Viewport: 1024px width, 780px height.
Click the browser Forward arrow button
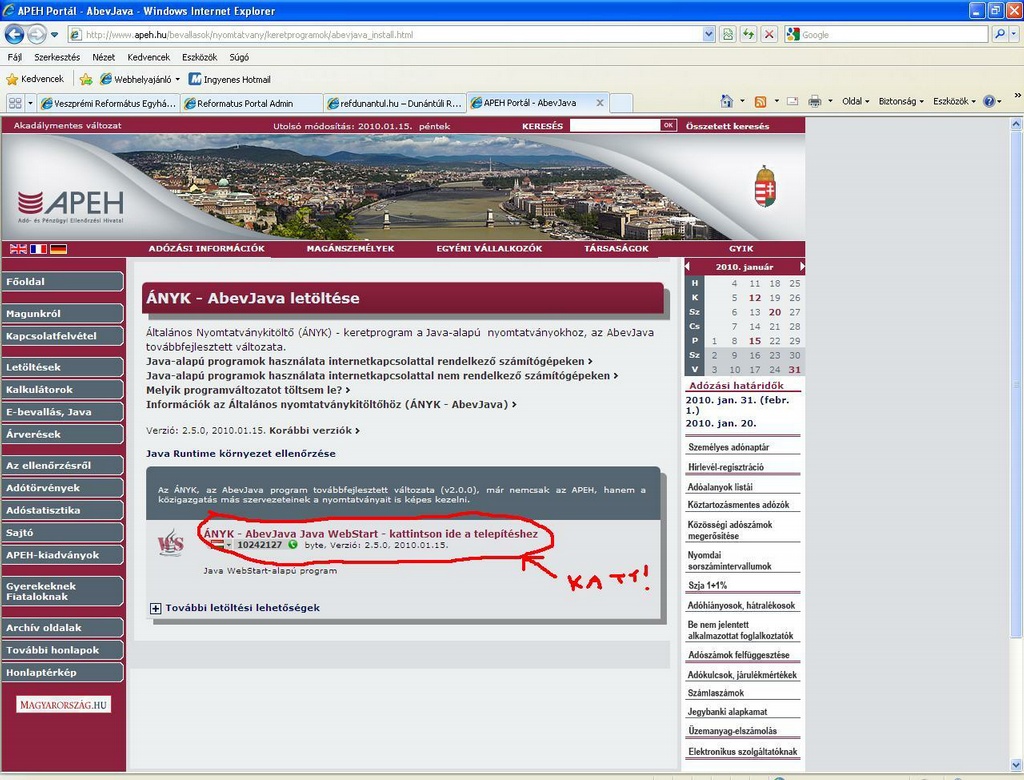tap(37, 34)
